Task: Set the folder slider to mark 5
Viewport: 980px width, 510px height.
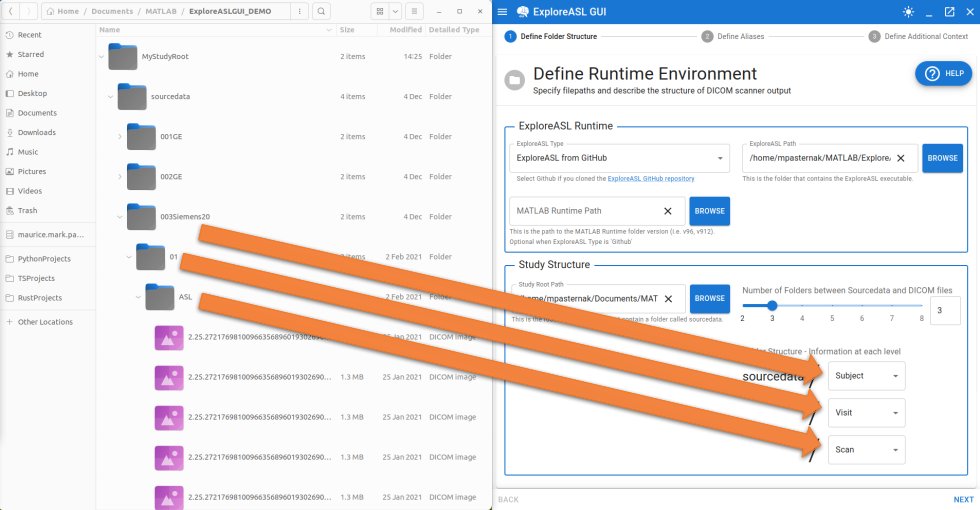Action: coord(832,306)
